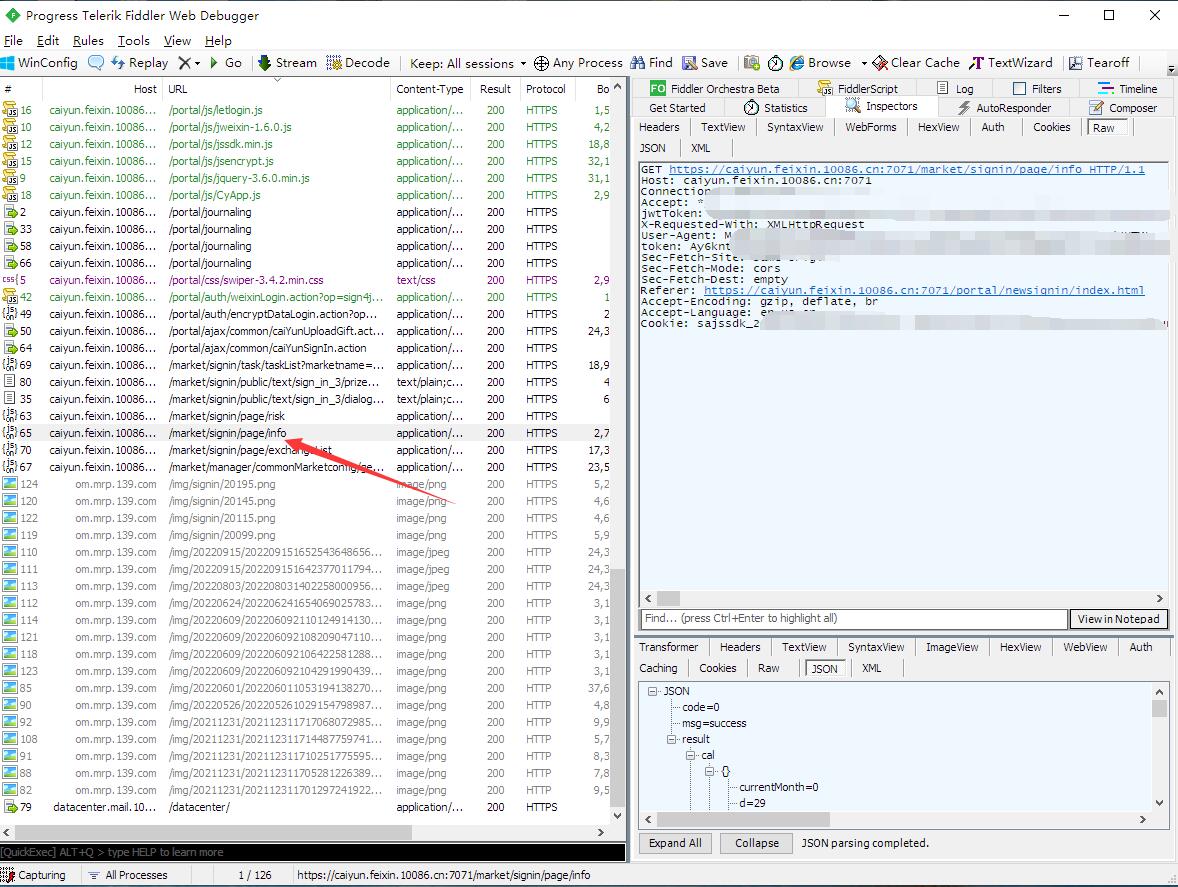Open the Log tab
Image resolution: width=1178 pixels, height=887 pixels.
tap(955, 89)
